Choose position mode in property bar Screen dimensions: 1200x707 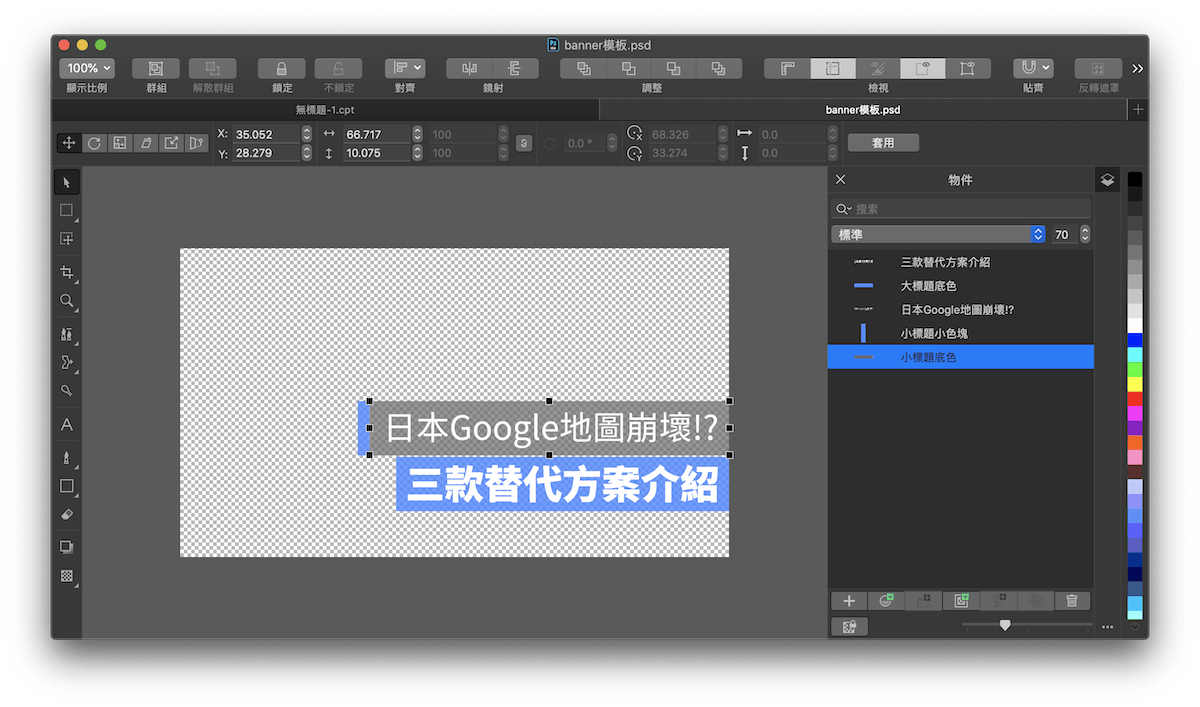[x=69, y=143]
